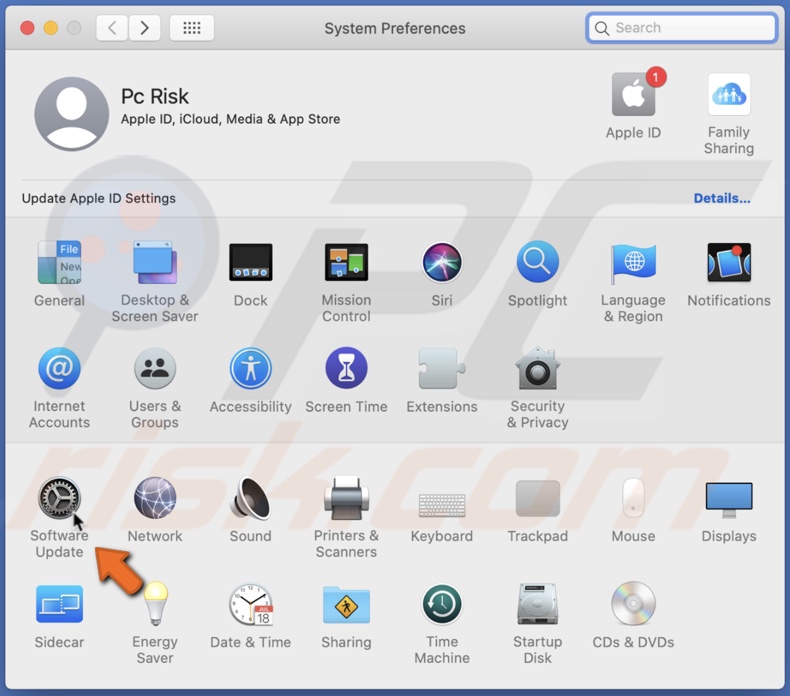This screenshot has height=696, width=790.
Task: Show all preferences grid button
Action: pos(191,27)
